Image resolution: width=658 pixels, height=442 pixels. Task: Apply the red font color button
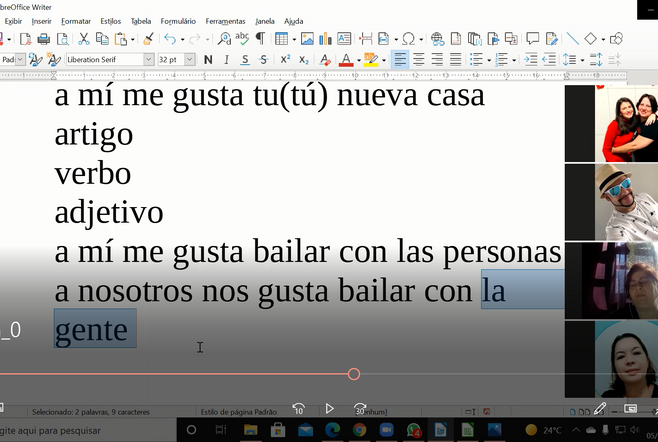pyautogui.click(x=346, y=60)
